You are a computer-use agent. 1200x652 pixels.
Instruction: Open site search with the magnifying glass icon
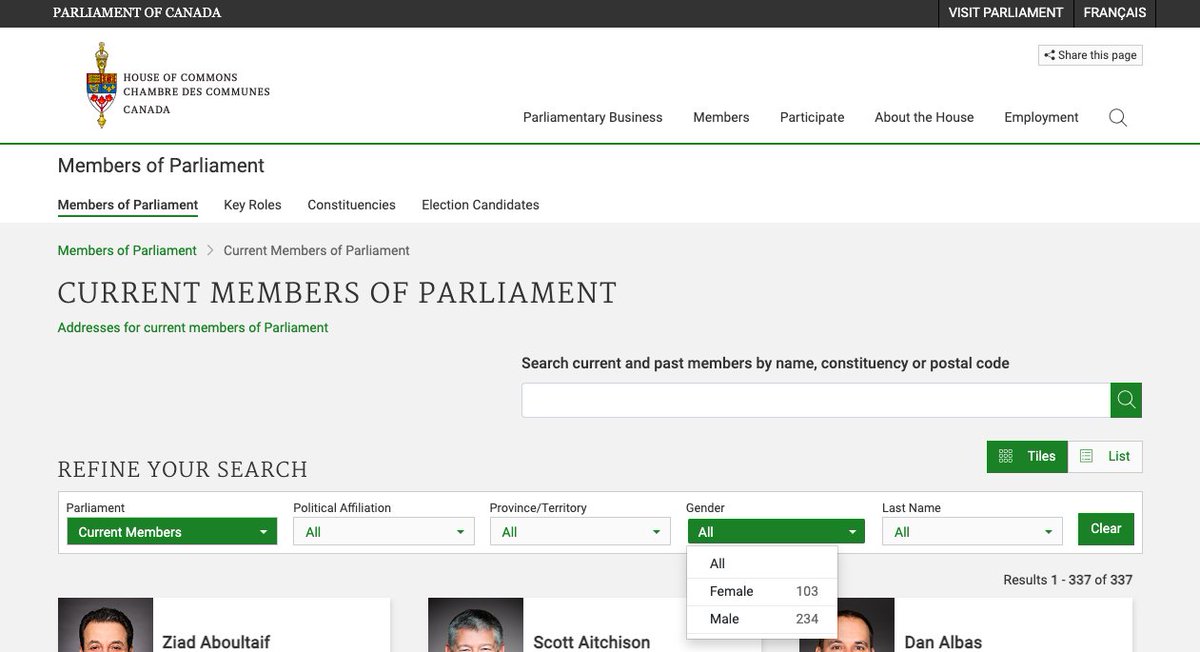1117,117
